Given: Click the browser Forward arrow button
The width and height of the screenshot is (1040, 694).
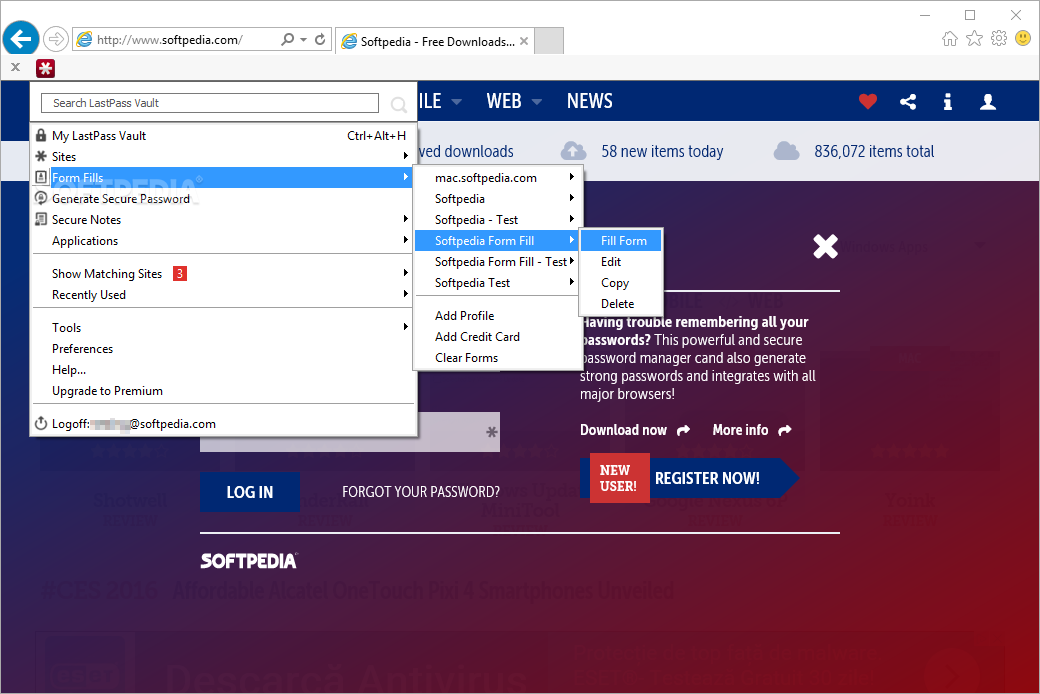Looking at the screenshot, I should 56,39.
